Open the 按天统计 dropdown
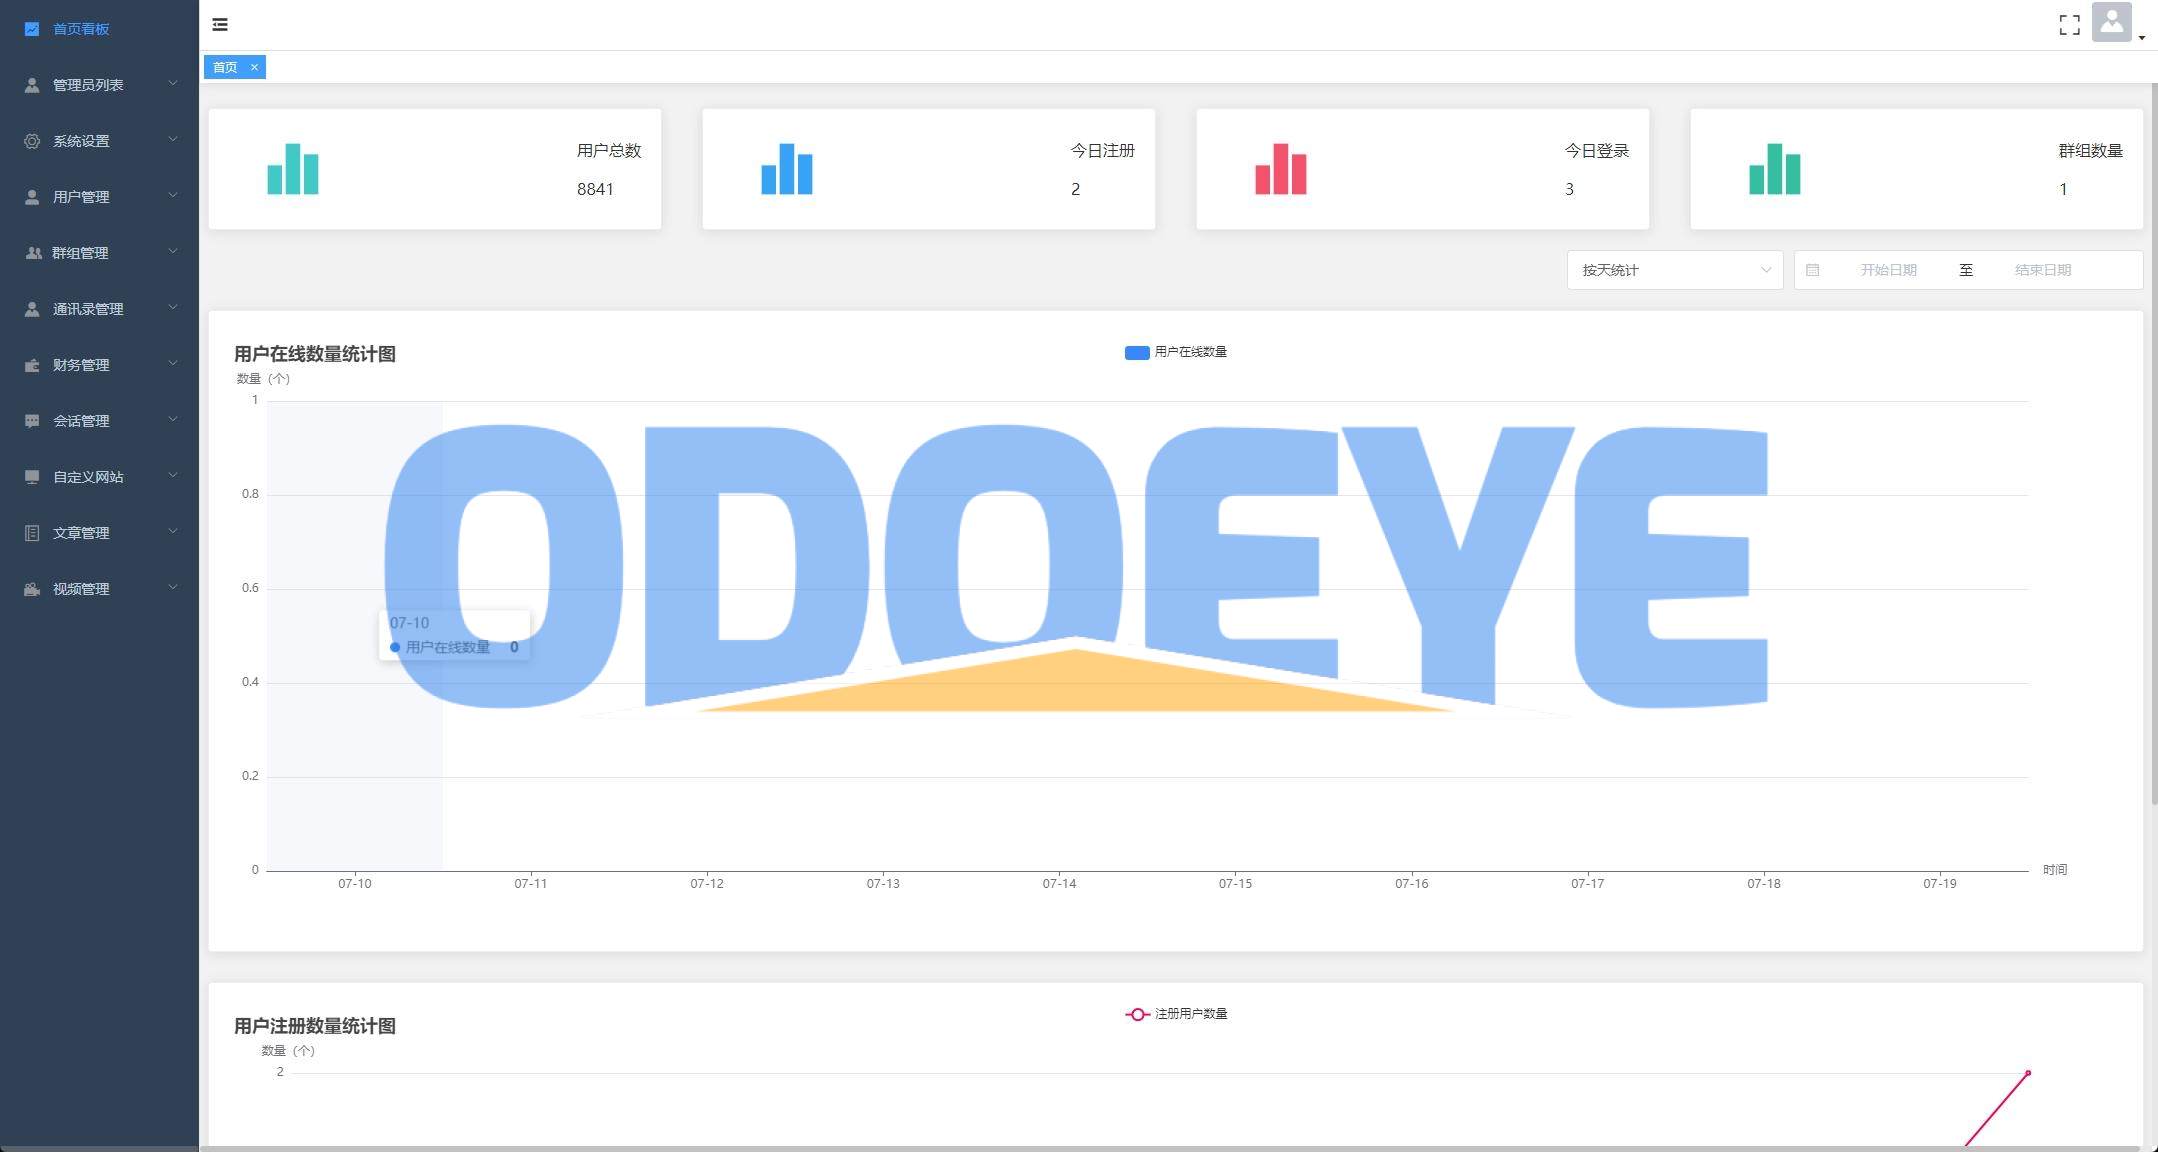The image size is (2158, 1152). (1675, 270)
